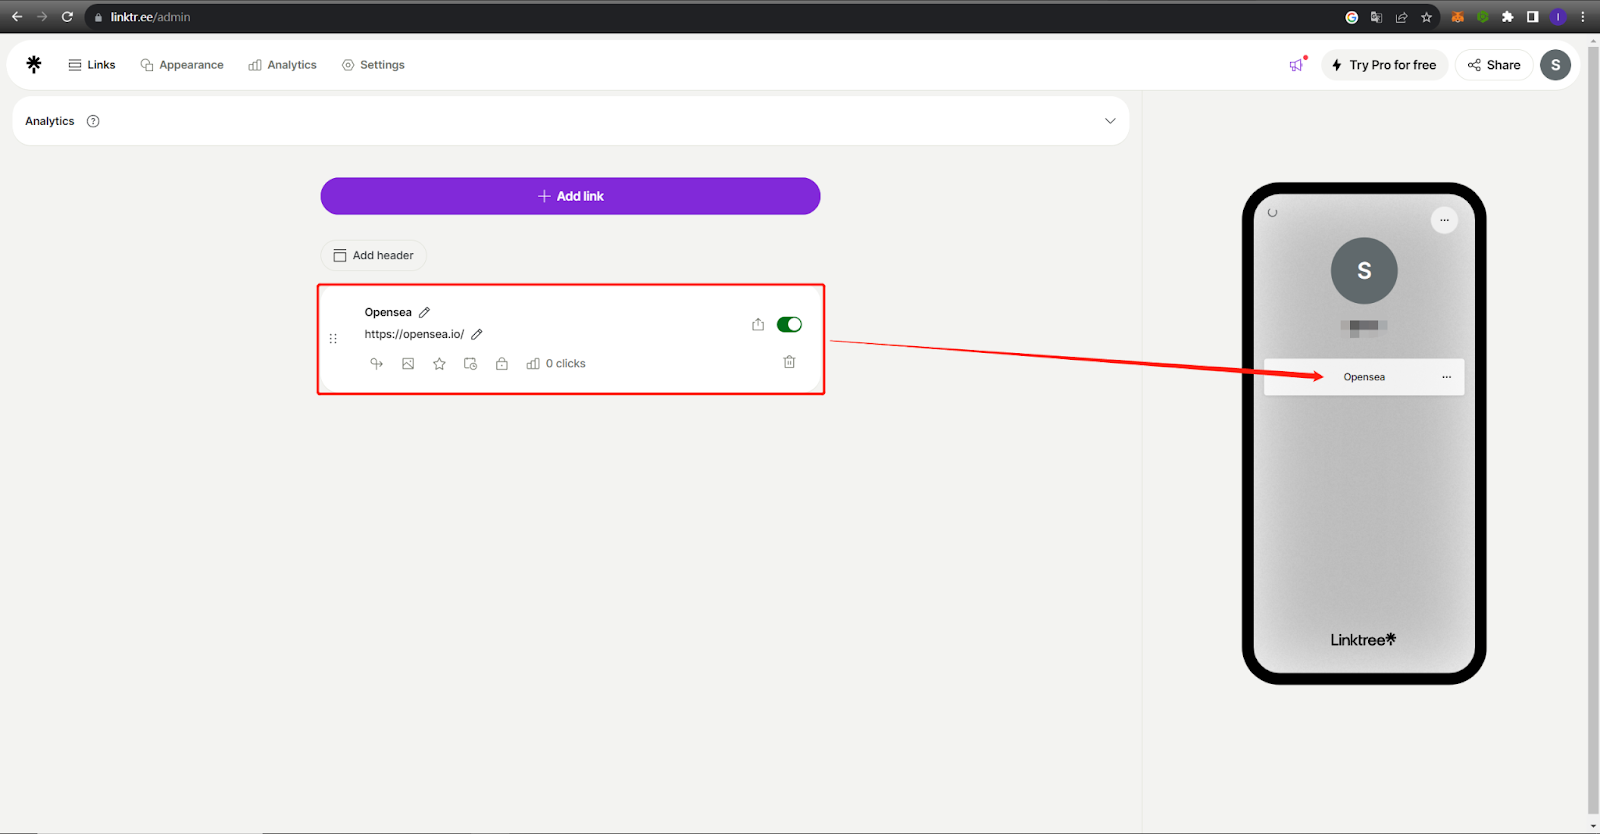Image resolution: width=1600 pixels, height=834 pixels.
Task: Click the Opensea link in phone preview
Action: click(1364, 377)
